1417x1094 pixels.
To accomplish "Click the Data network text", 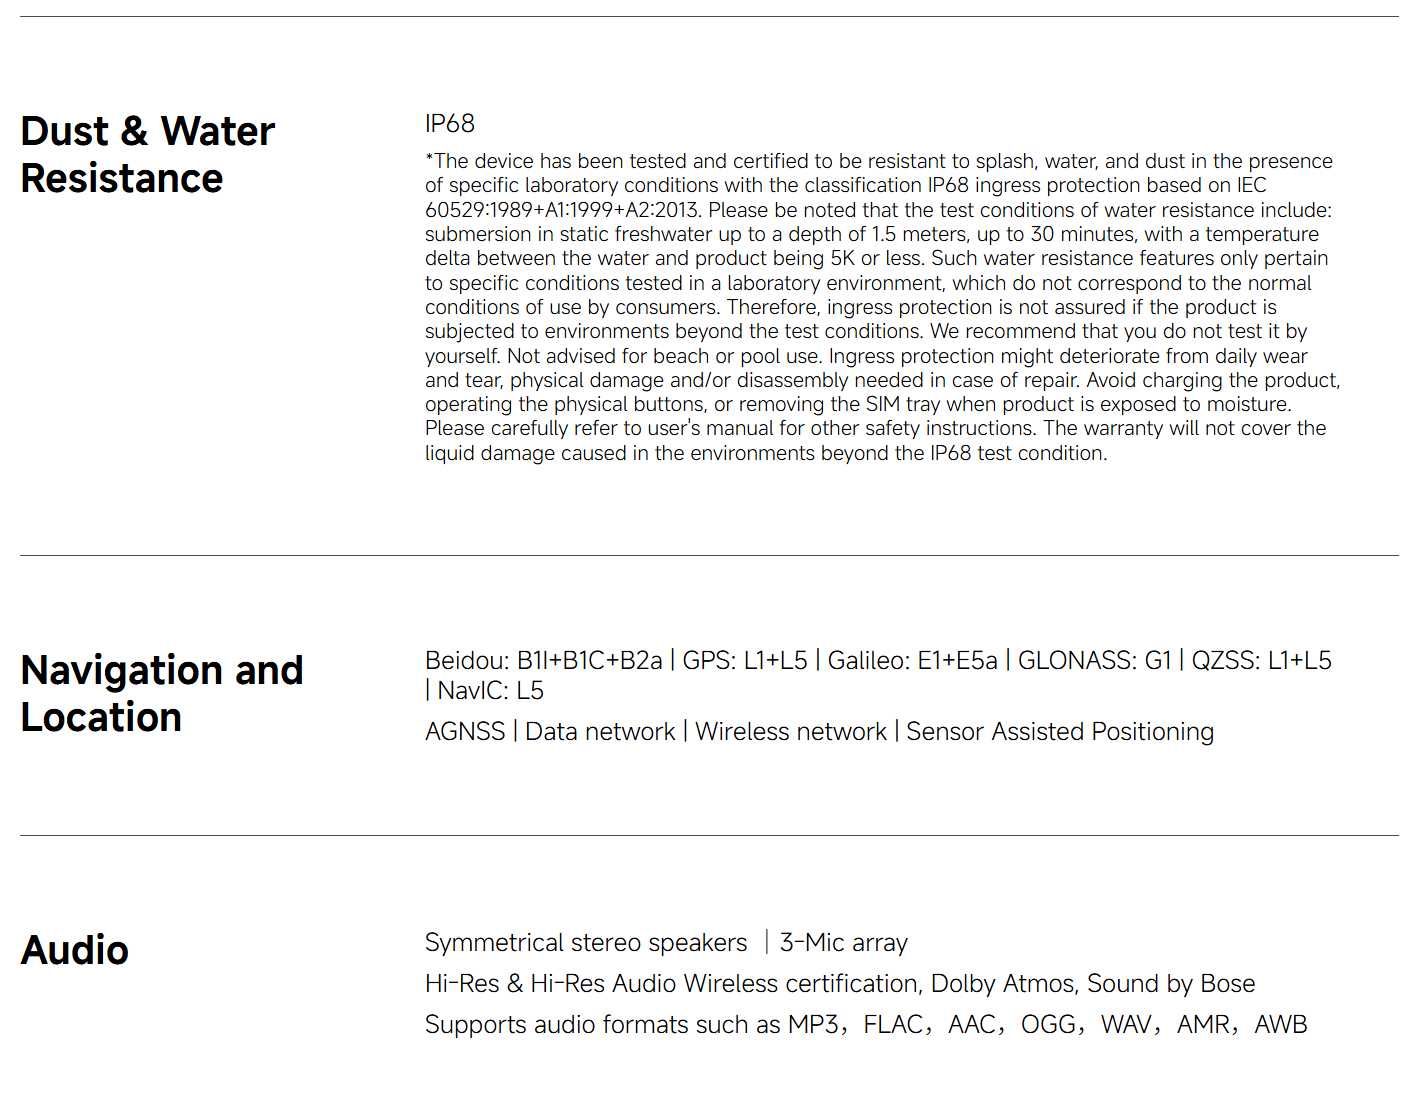I will (x=600, y=732).
